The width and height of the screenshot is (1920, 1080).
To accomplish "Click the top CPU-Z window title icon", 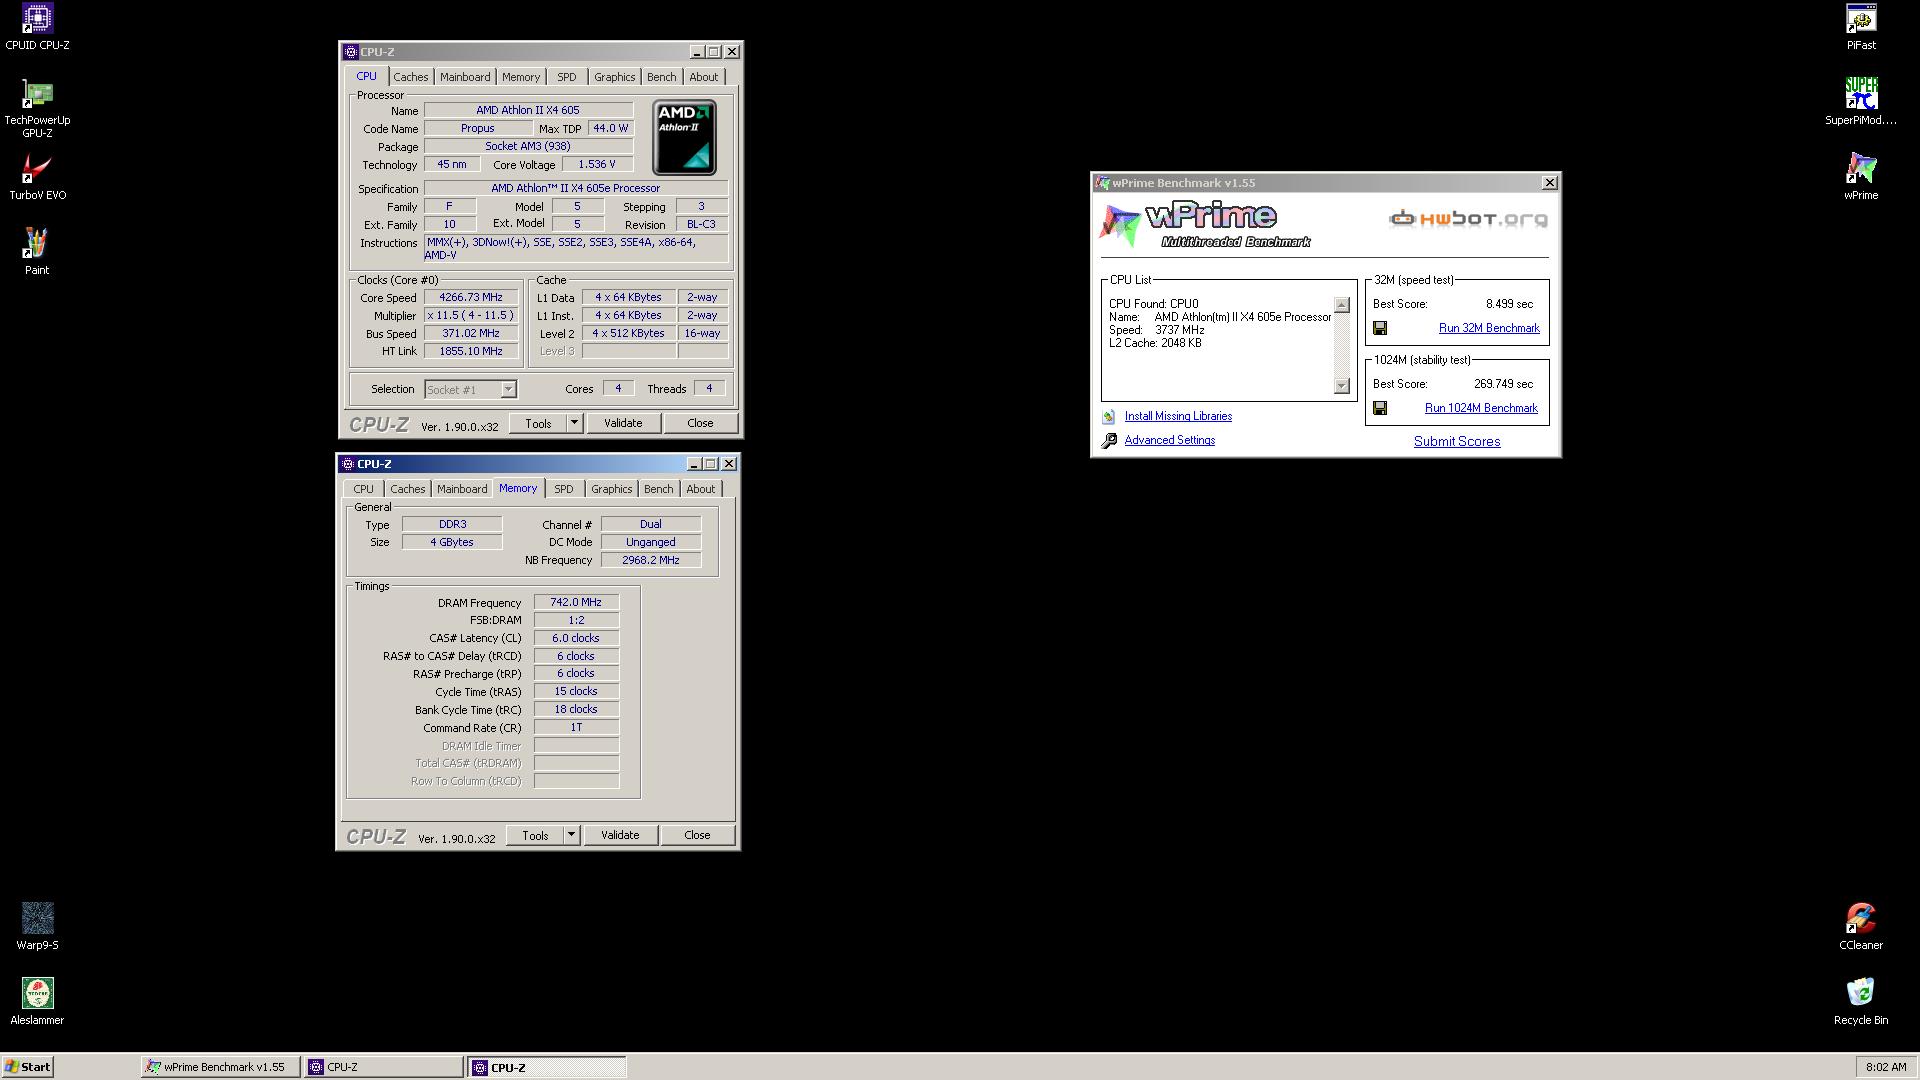I will (351, 52).
